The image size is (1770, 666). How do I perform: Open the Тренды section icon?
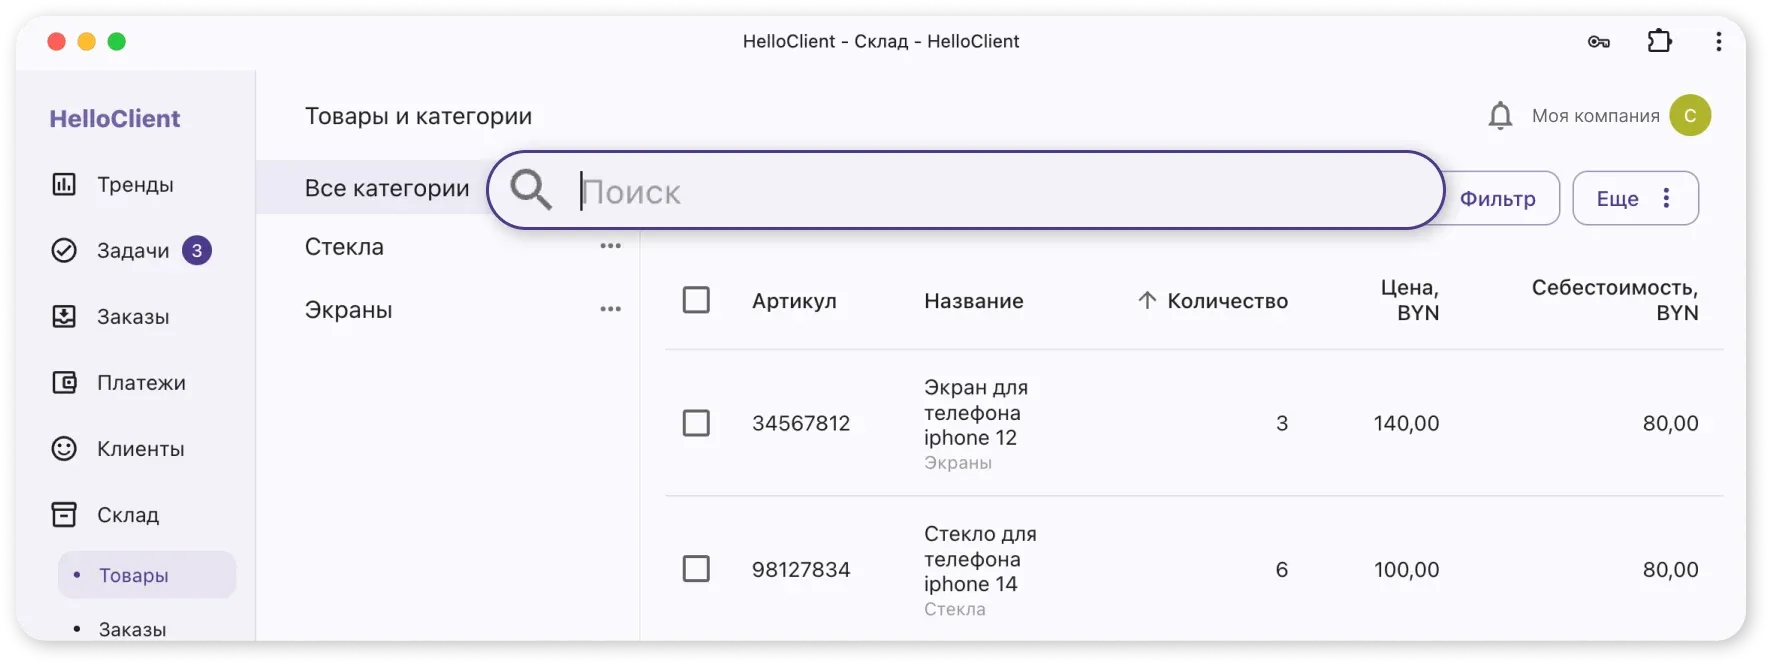click(63, 184)
